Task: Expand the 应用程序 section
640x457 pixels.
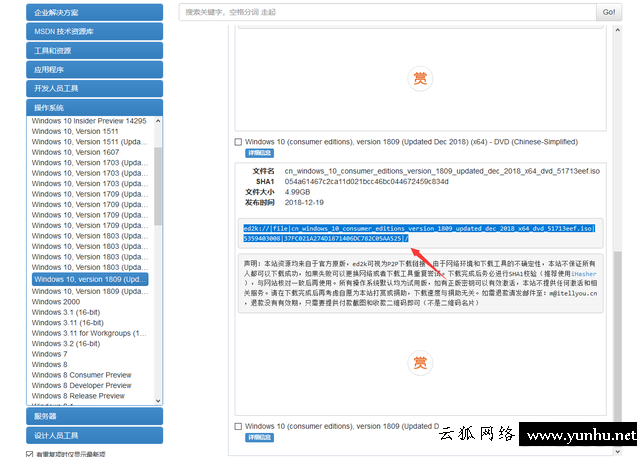Action: click(95, 69)
